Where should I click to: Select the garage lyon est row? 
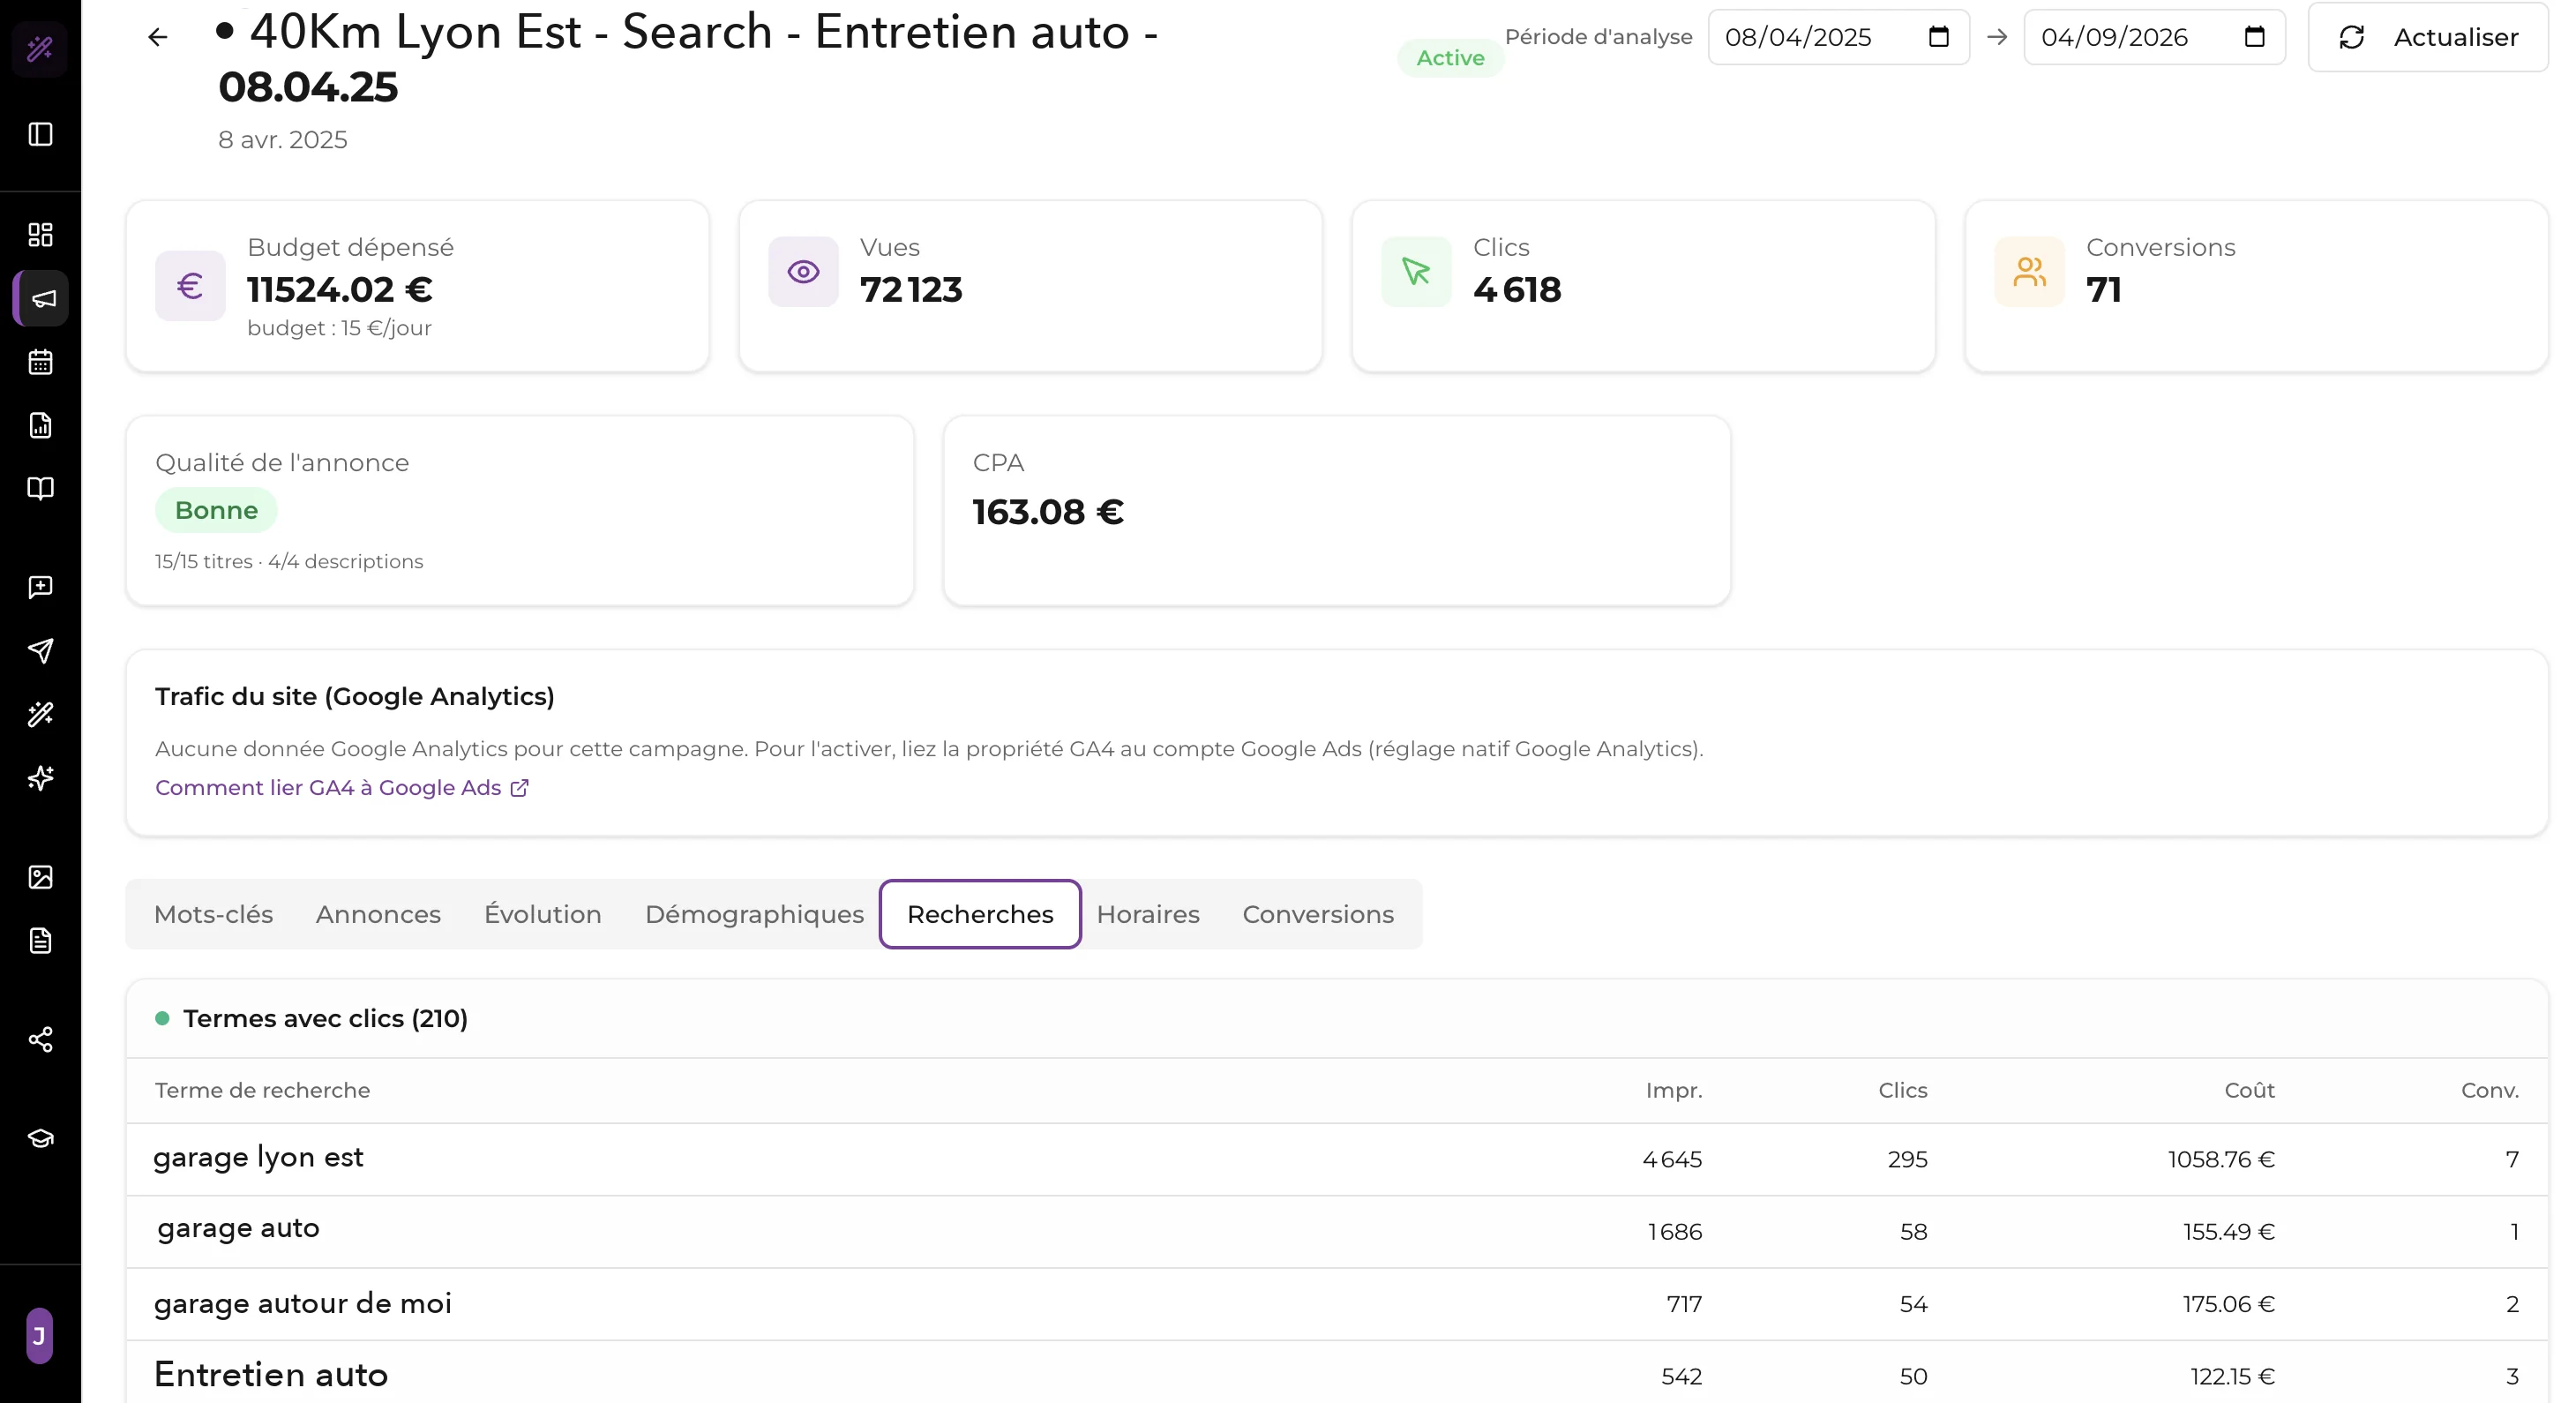coord(1337,1159)
